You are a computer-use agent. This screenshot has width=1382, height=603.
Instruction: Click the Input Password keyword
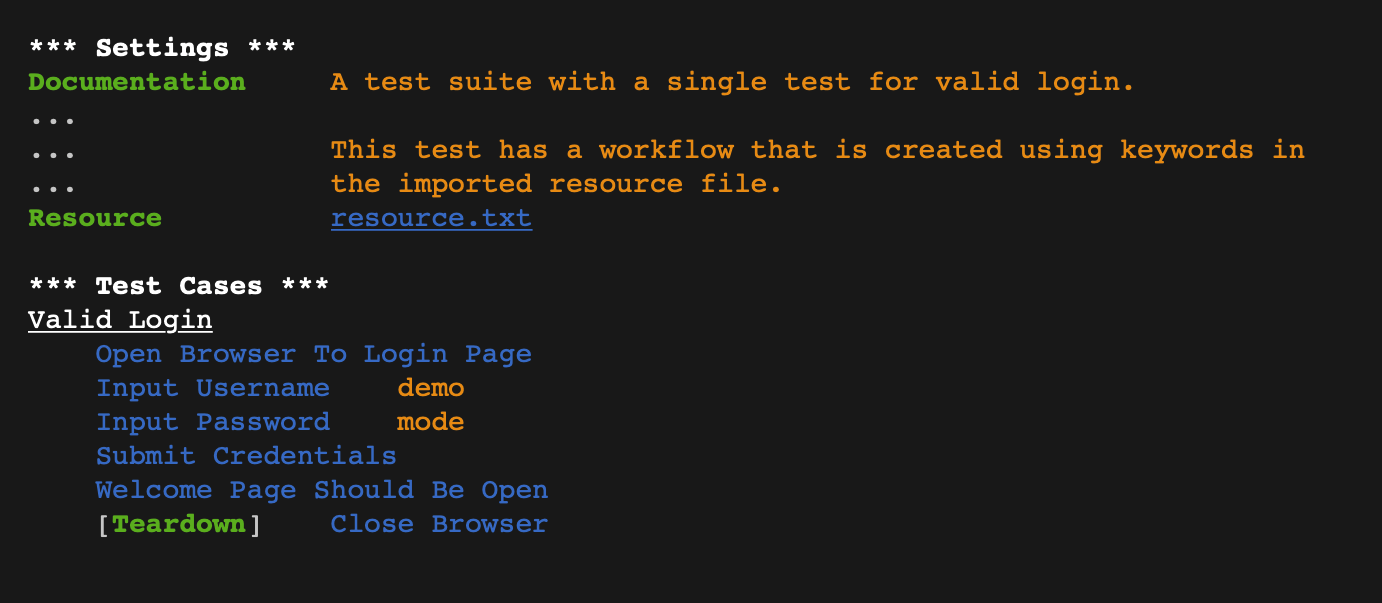[212, 422]
